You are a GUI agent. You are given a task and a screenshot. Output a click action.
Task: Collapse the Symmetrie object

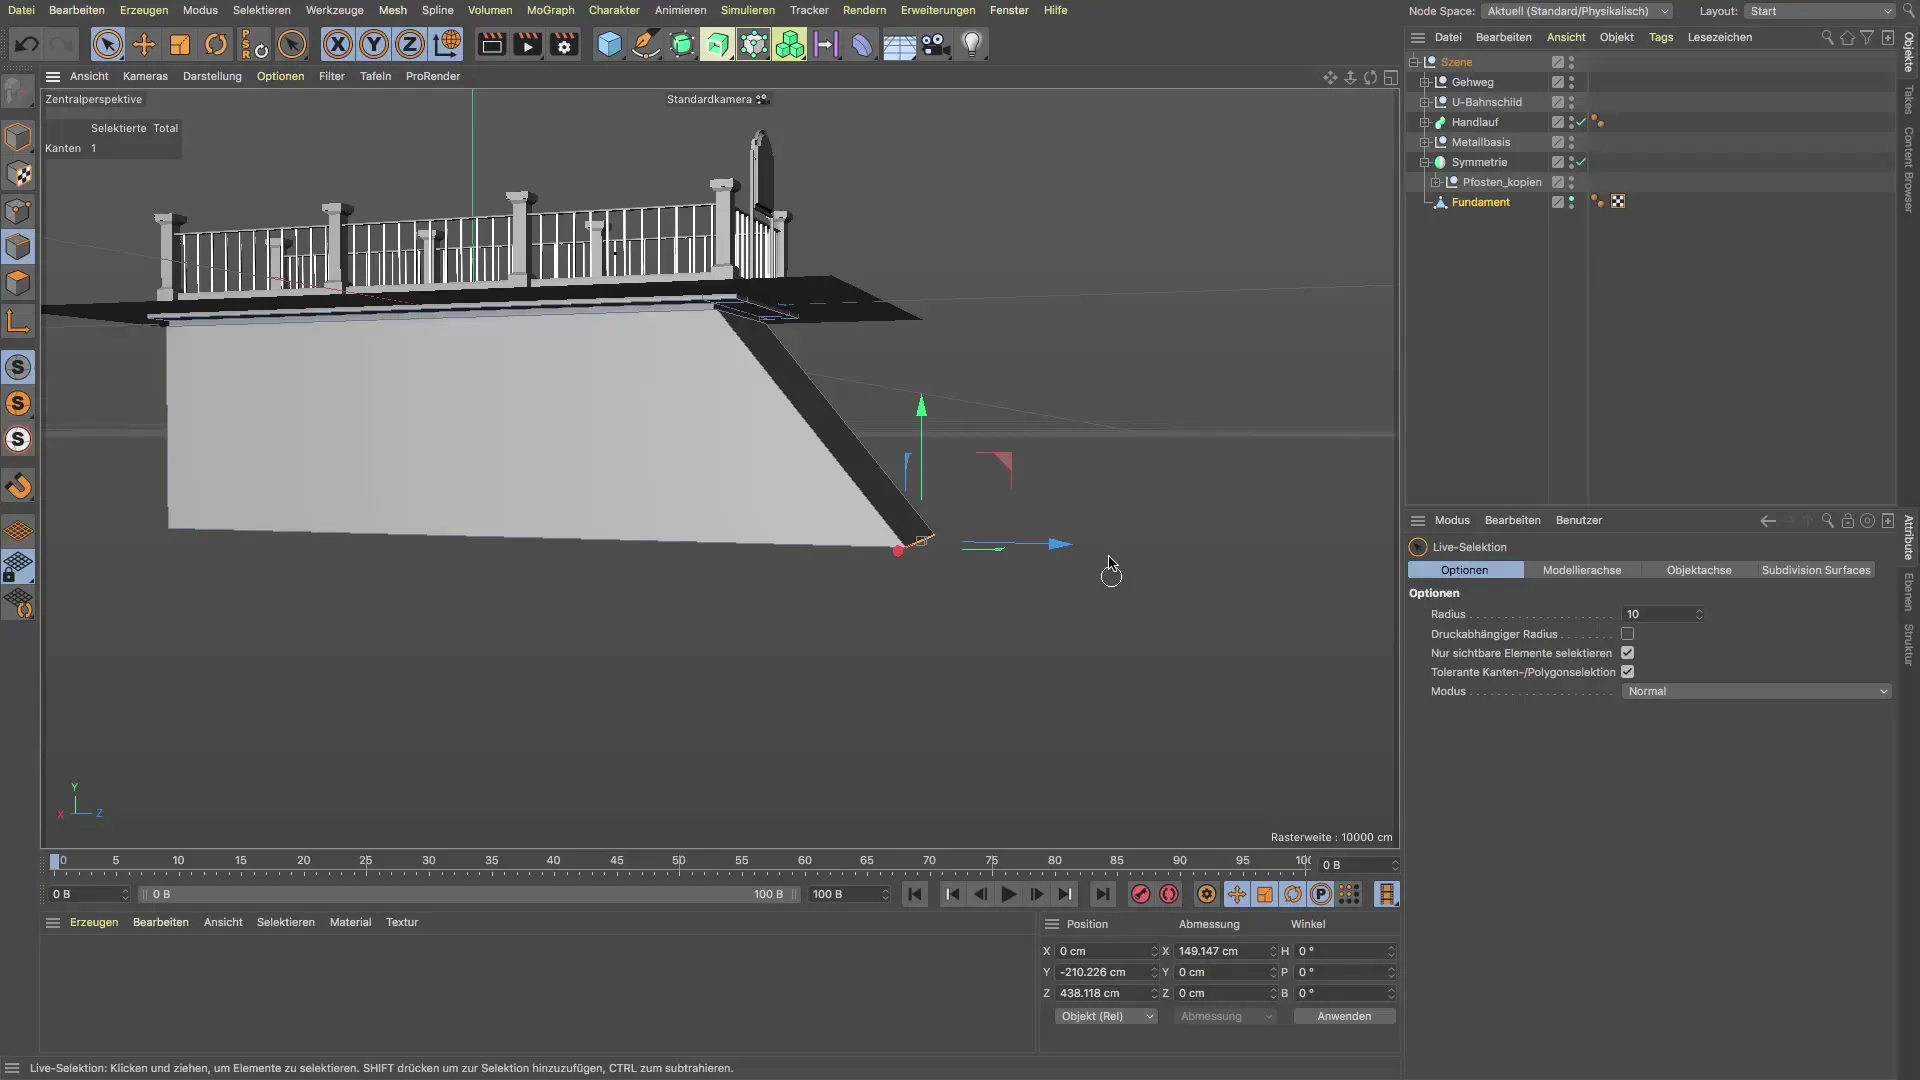tap(1425, 162)
